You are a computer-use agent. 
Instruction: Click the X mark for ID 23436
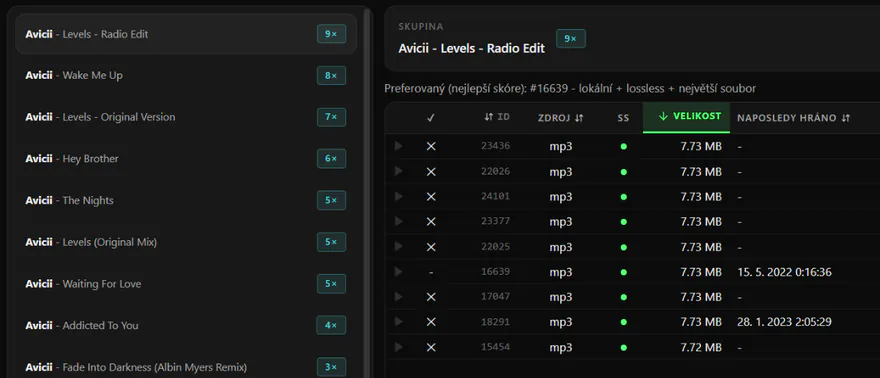[x=430, y=146]
